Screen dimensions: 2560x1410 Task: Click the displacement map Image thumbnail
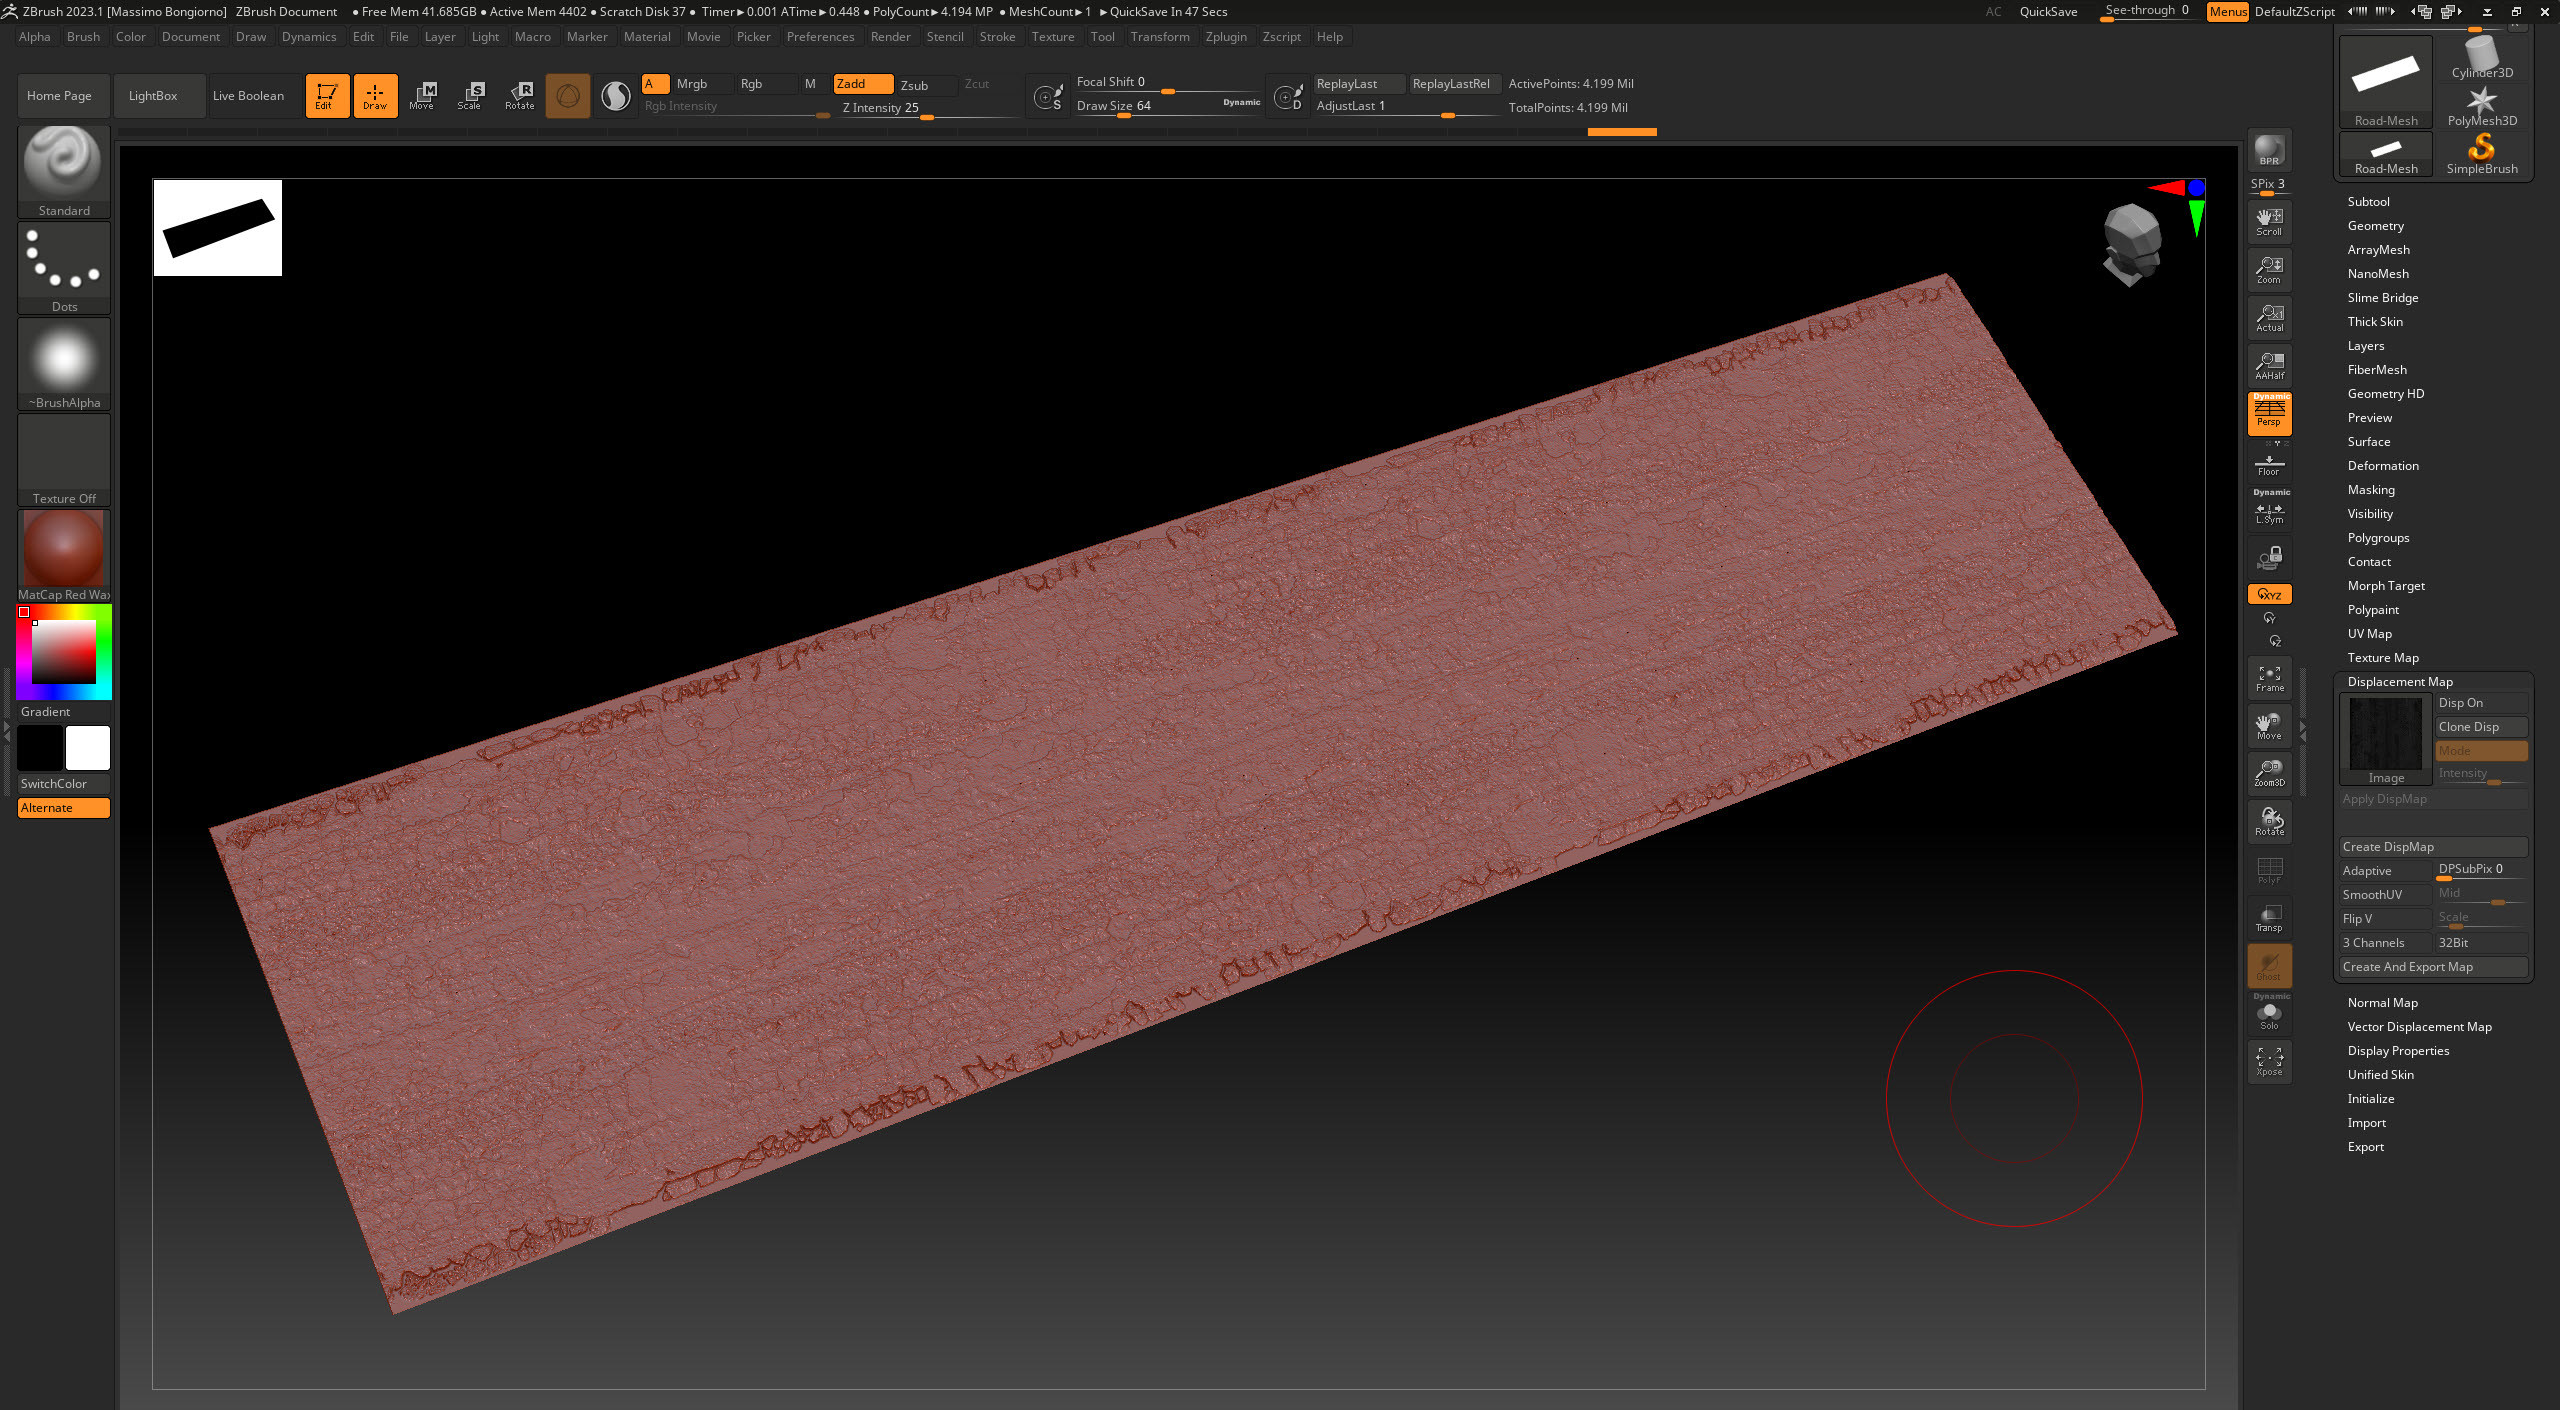click(2386, 739)
